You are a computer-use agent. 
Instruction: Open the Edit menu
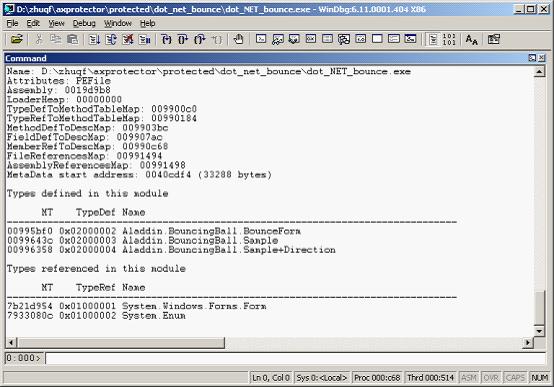[33, 23]
